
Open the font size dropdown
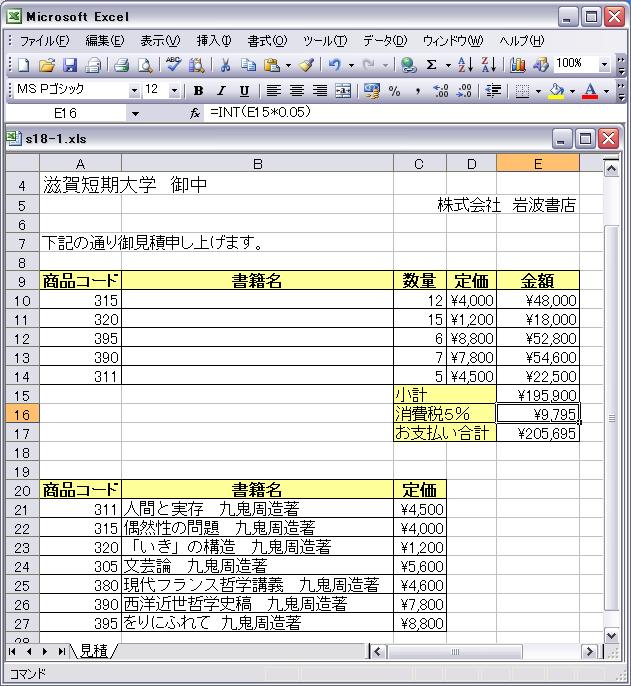pos(174,91)
